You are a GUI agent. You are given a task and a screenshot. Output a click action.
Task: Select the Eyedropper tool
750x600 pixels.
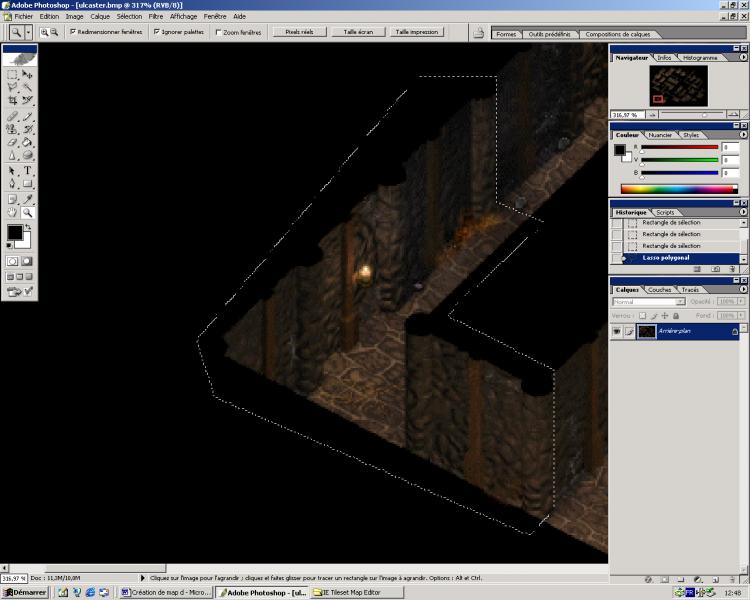[x=27, y=200]
